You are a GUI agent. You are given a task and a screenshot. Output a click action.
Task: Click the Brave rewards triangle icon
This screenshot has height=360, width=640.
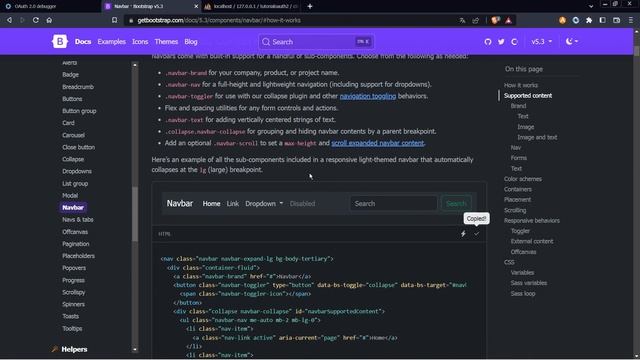point(508,20)
